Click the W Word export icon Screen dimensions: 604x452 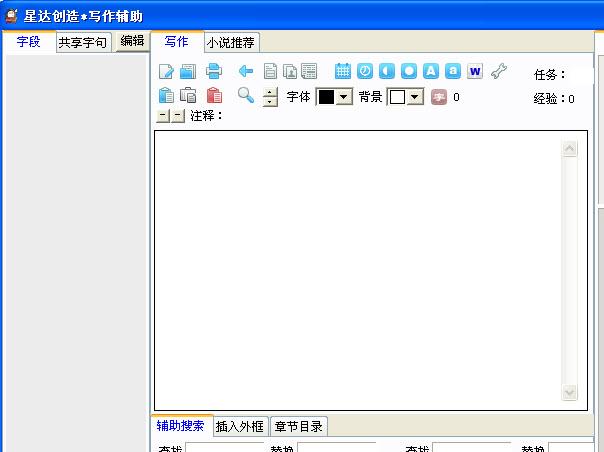pos(475,71)
